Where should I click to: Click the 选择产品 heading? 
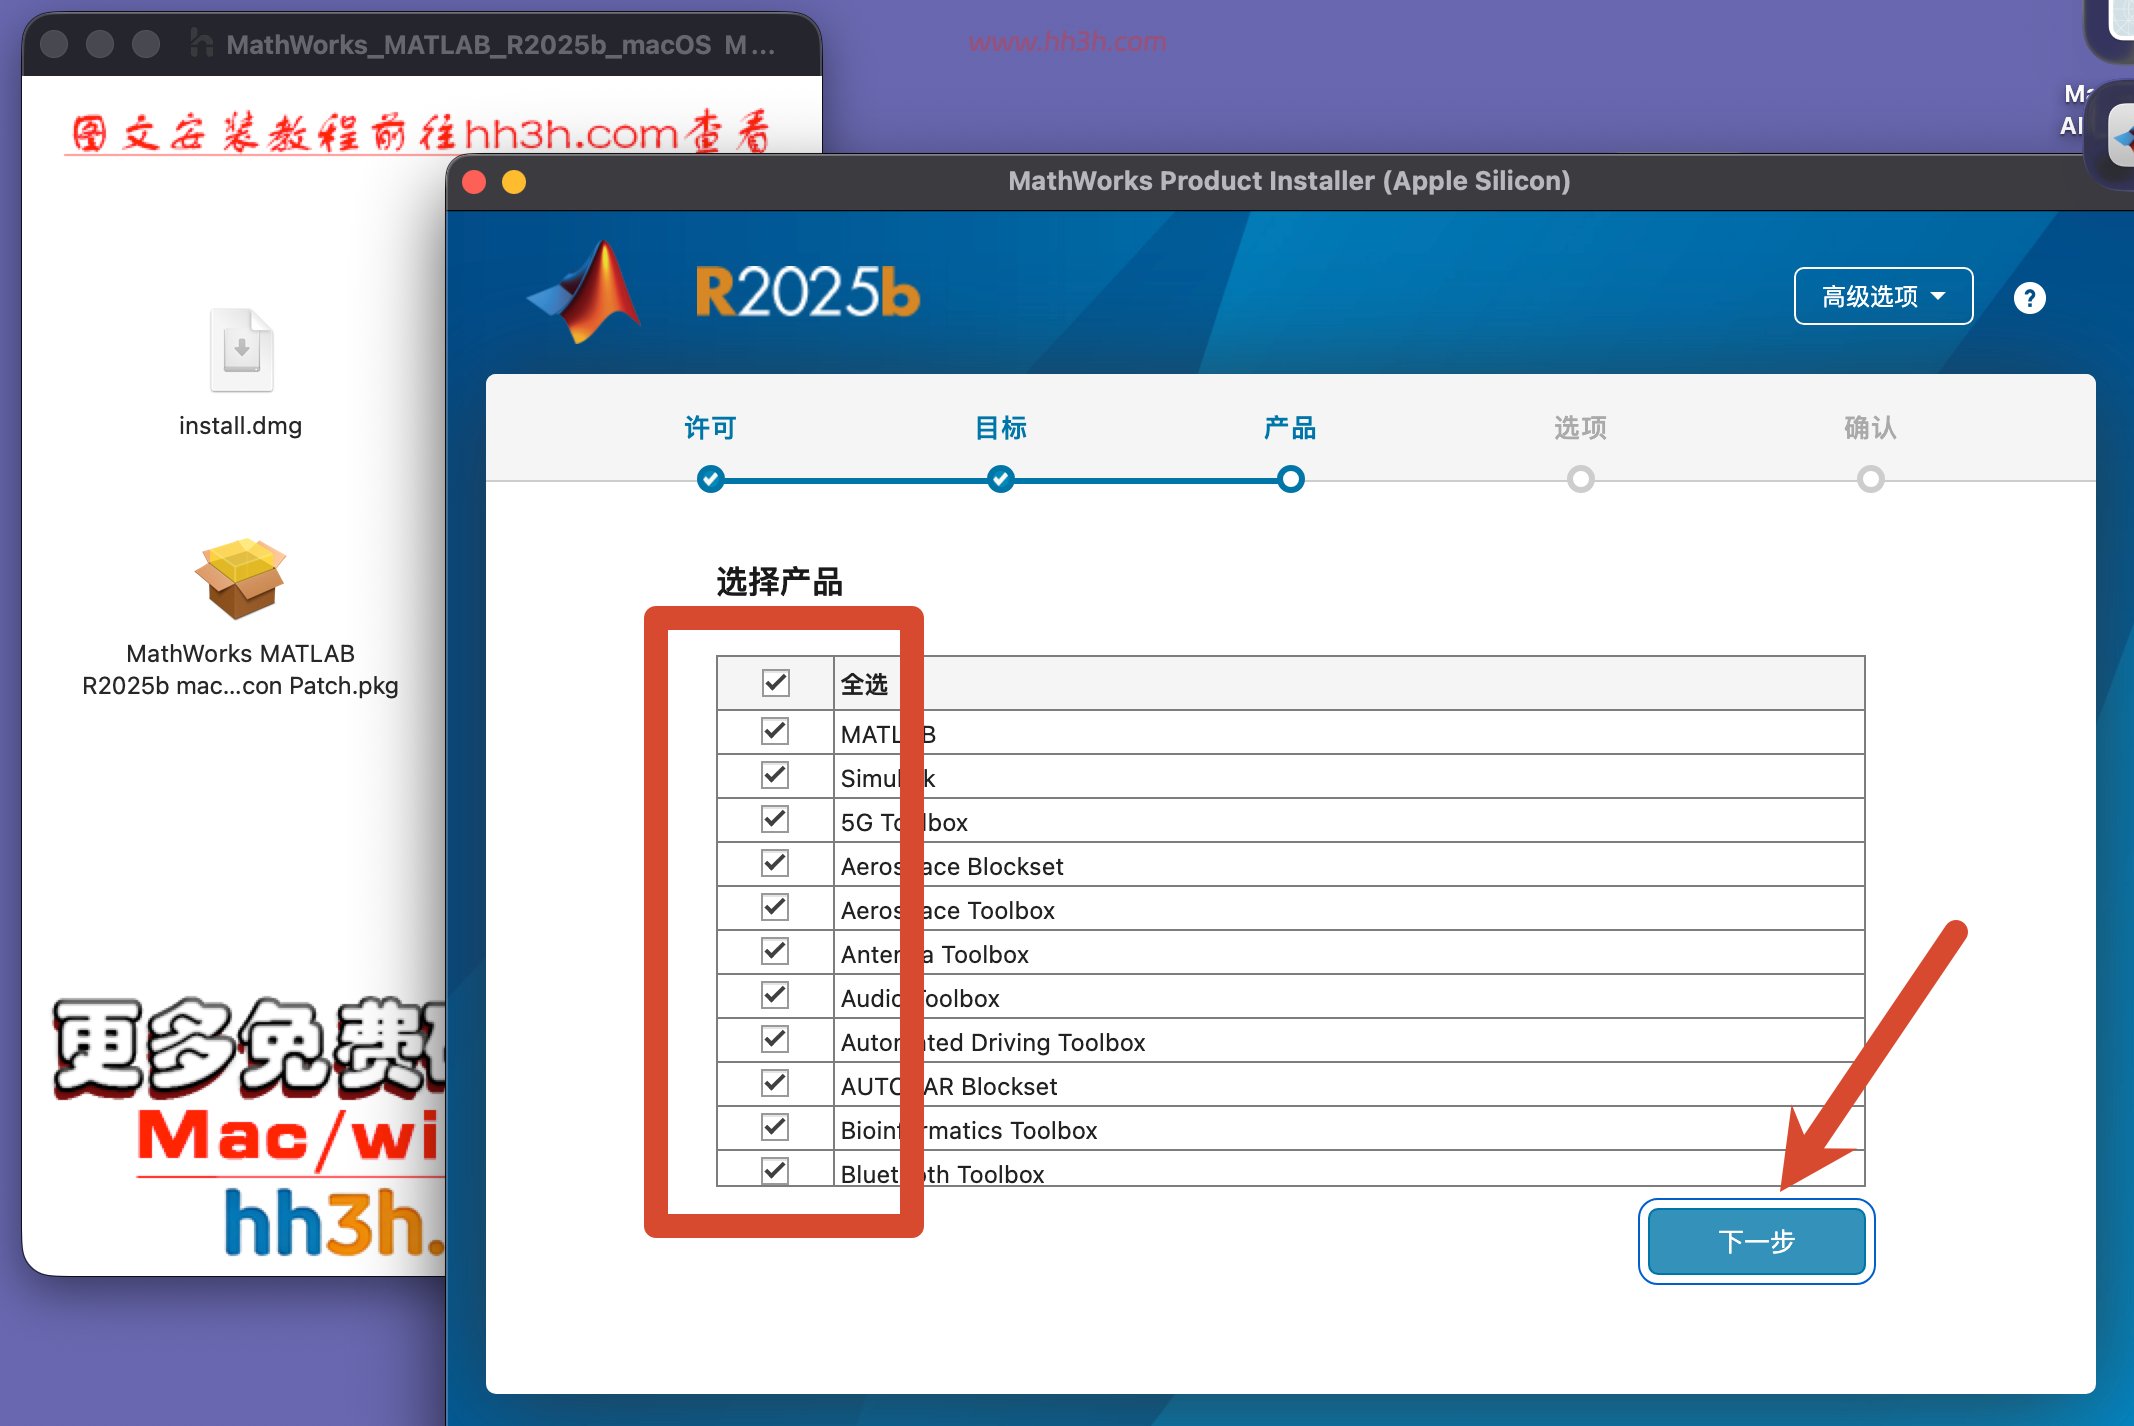point(780,581)
